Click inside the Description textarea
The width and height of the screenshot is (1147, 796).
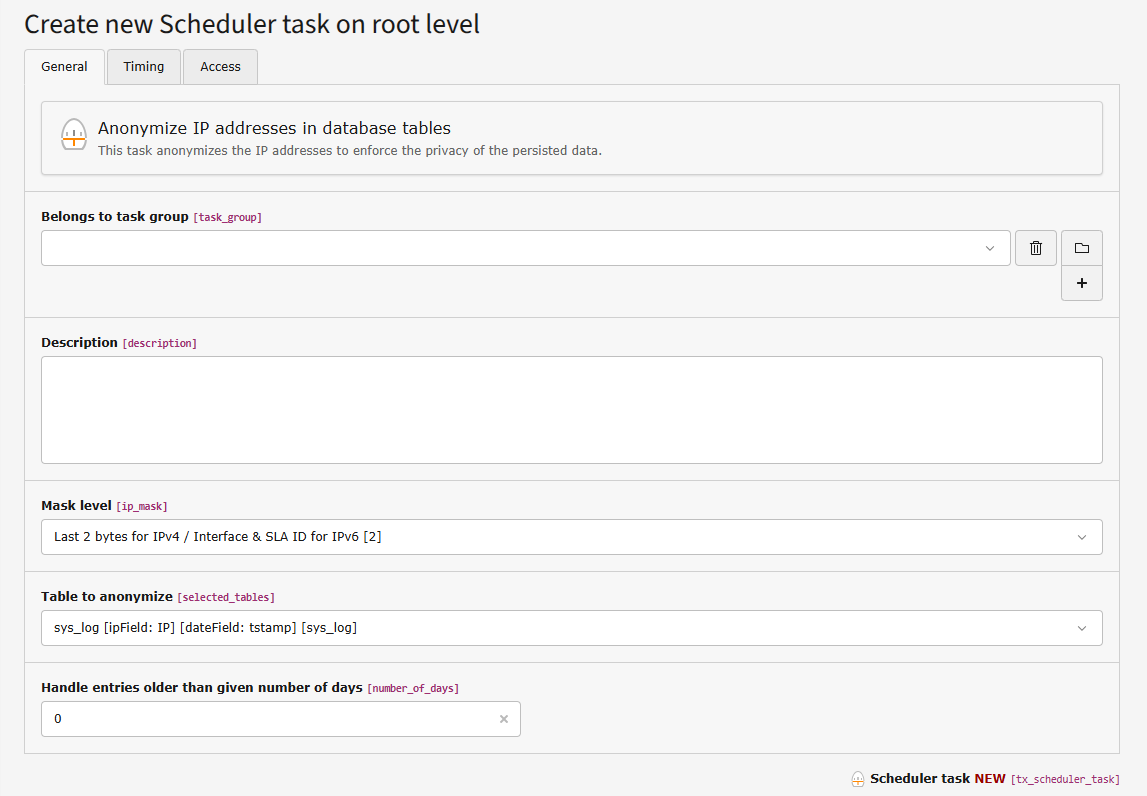(571, 410)
